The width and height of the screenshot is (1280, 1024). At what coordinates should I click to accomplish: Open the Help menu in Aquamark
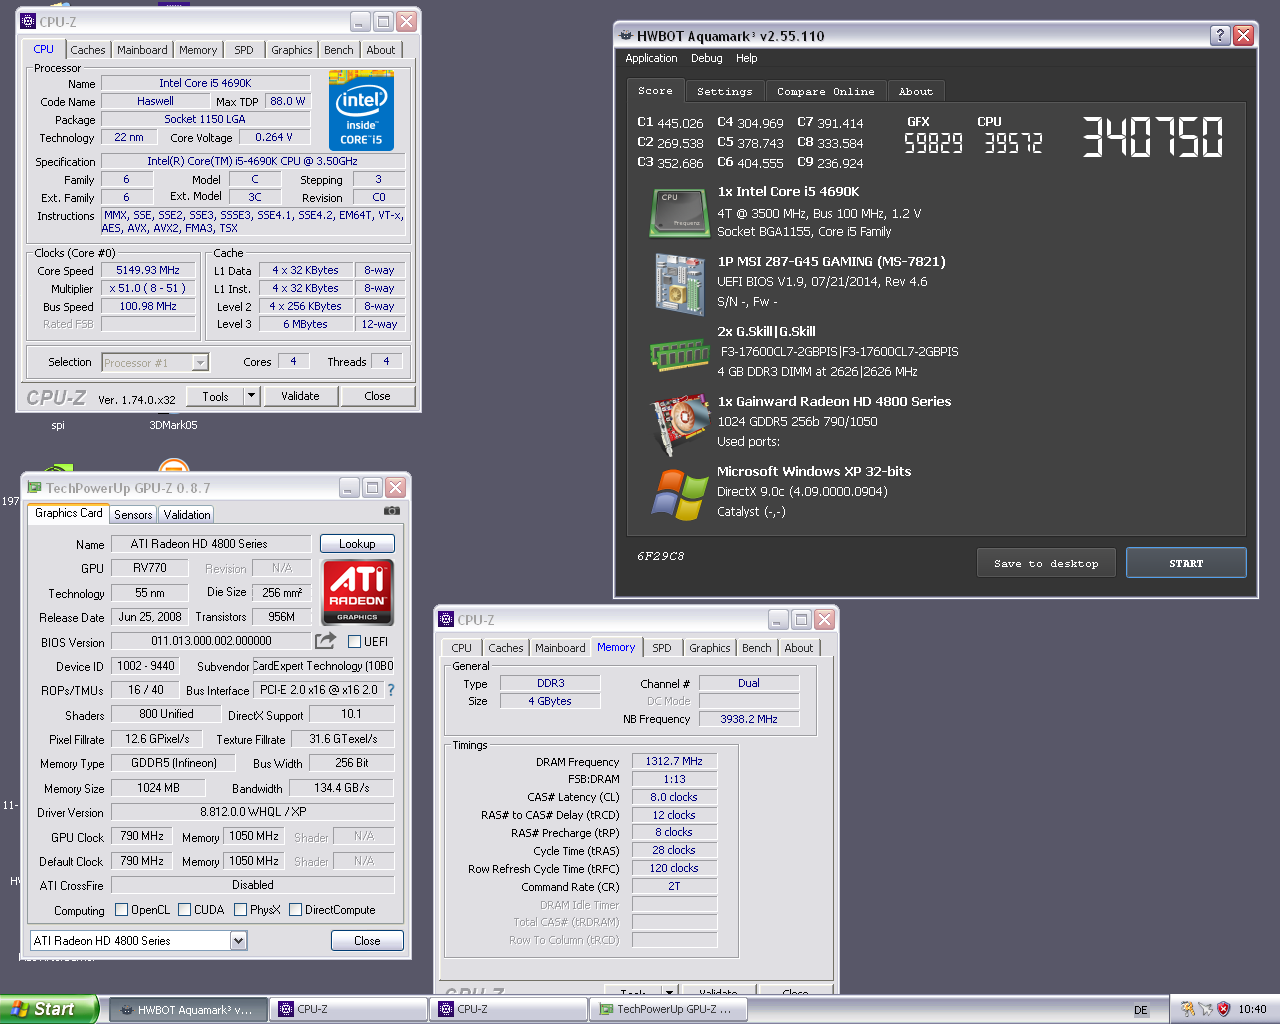point(747,58)
